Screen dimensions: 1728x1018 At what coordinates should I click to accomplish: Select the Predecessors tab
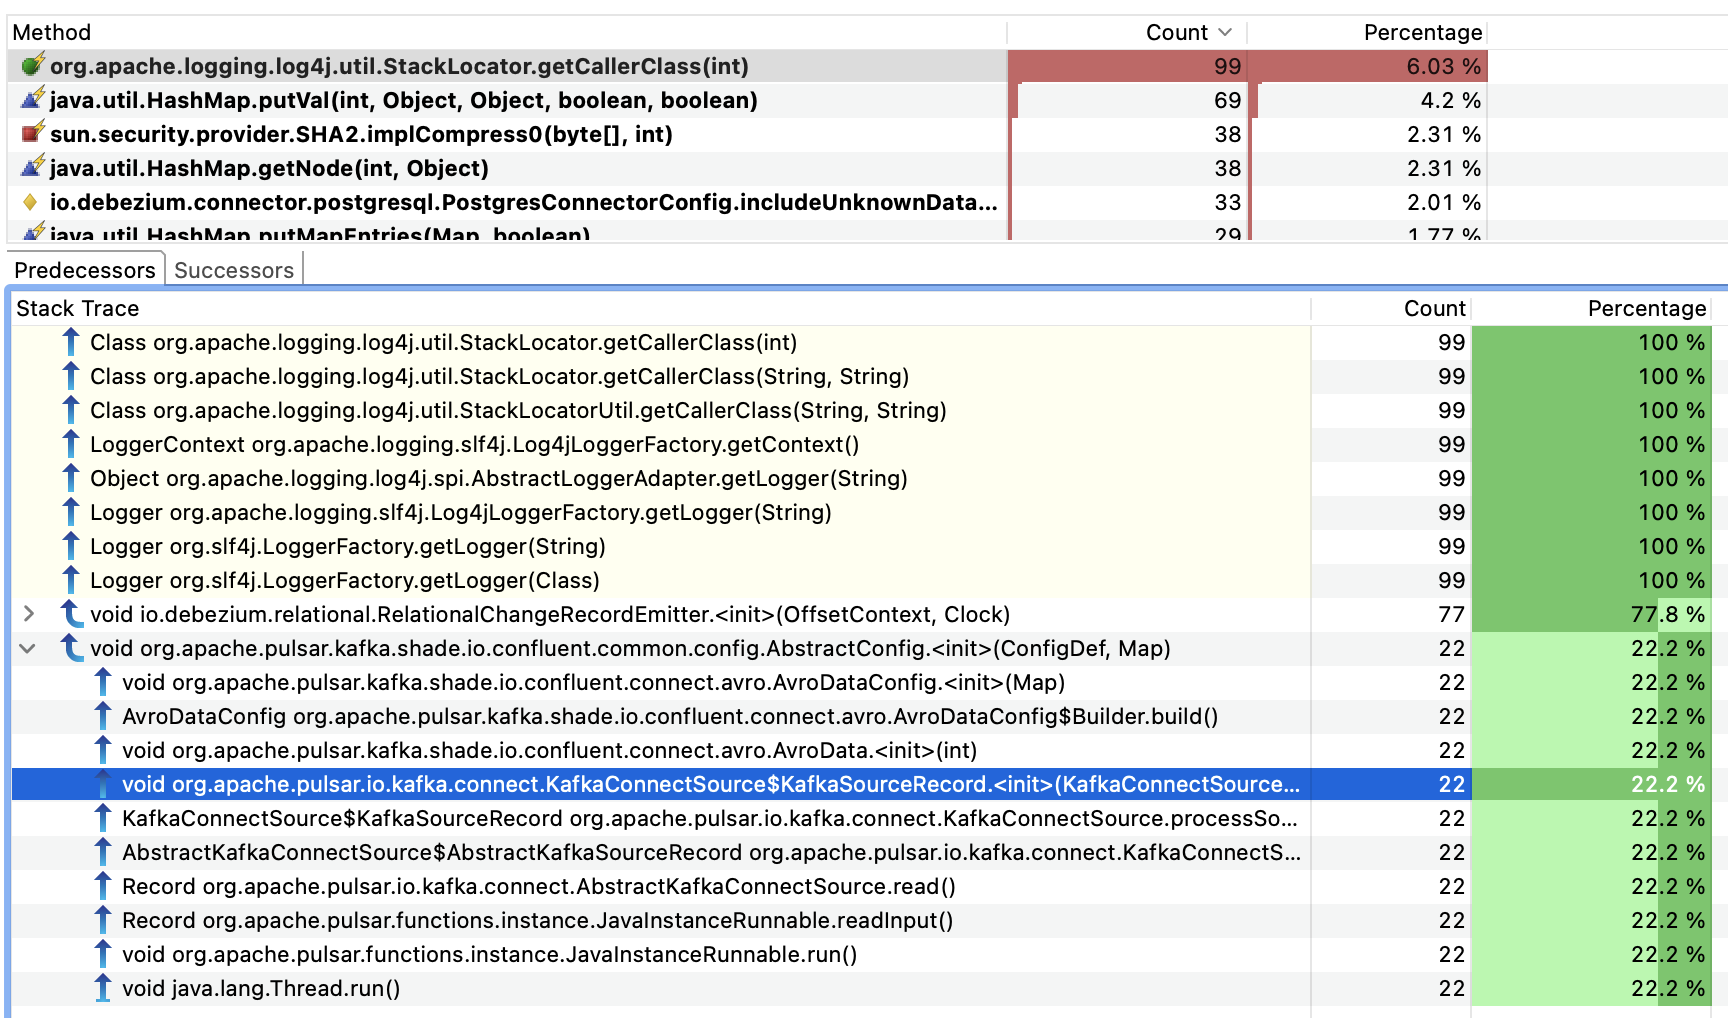(x=85, y=270)
